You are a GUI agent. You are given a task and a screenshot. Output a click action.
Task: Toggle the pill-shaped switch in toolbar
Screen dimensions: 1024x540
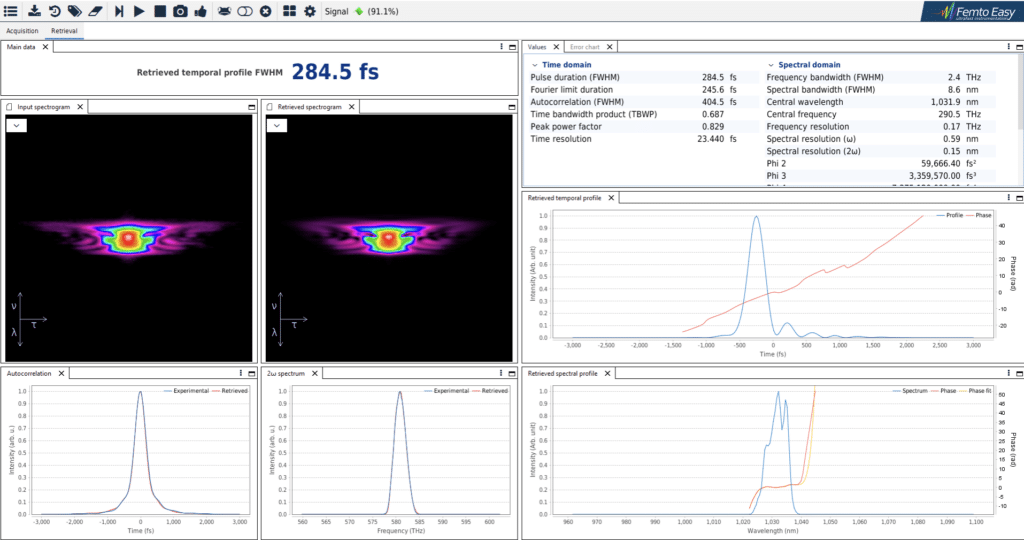click(245, 11)
